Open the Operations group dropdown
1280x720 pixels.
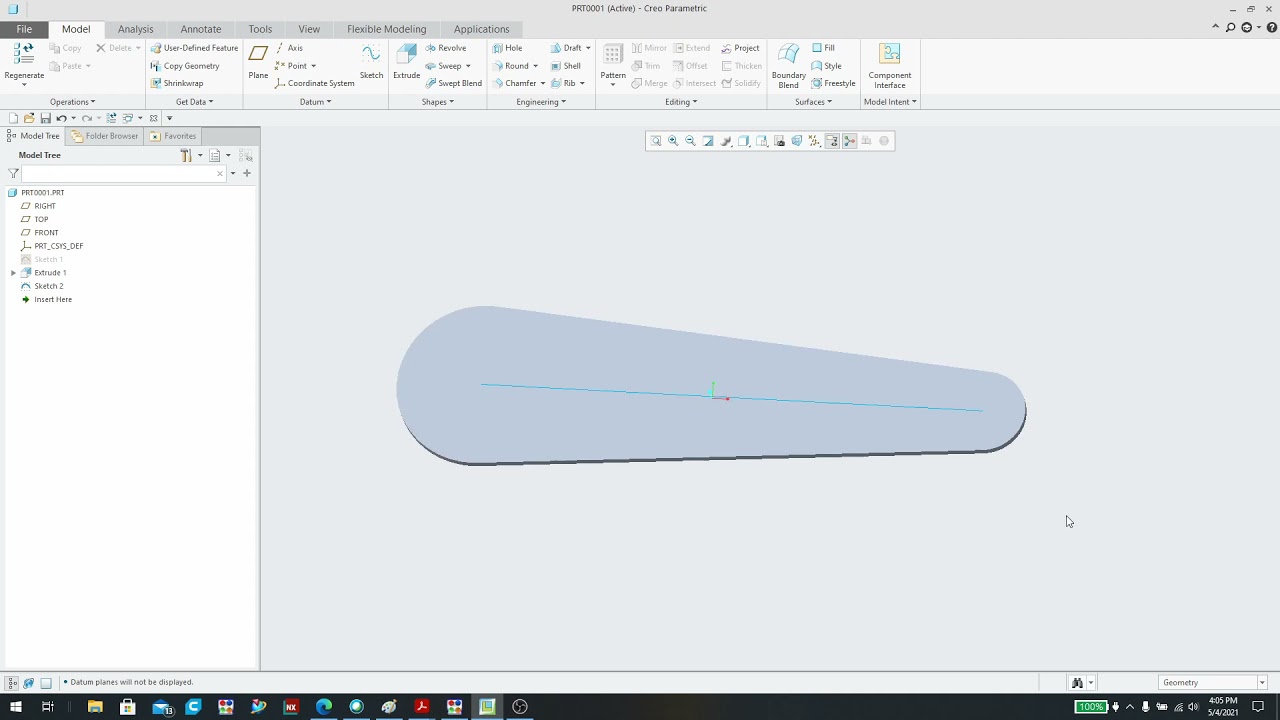click(72, 102)
